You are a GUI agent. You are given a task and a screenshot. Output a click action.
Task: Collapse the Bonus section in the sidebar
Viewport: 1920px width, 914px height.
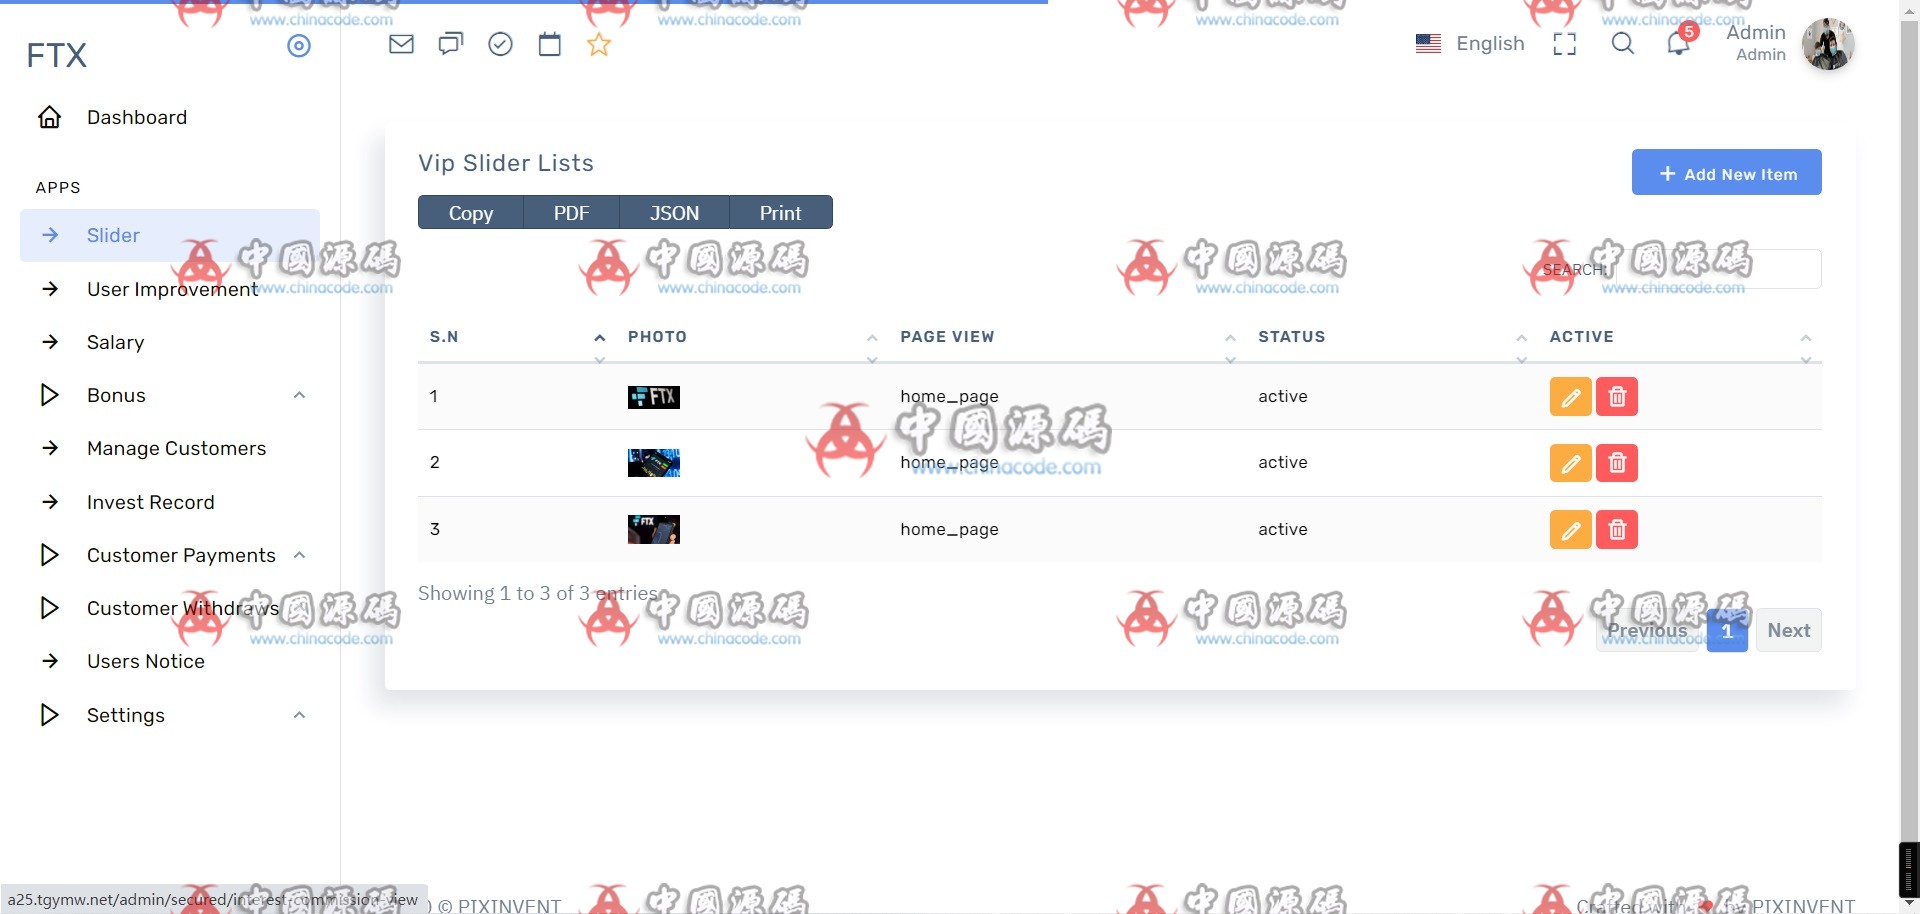tap(299, 395)
